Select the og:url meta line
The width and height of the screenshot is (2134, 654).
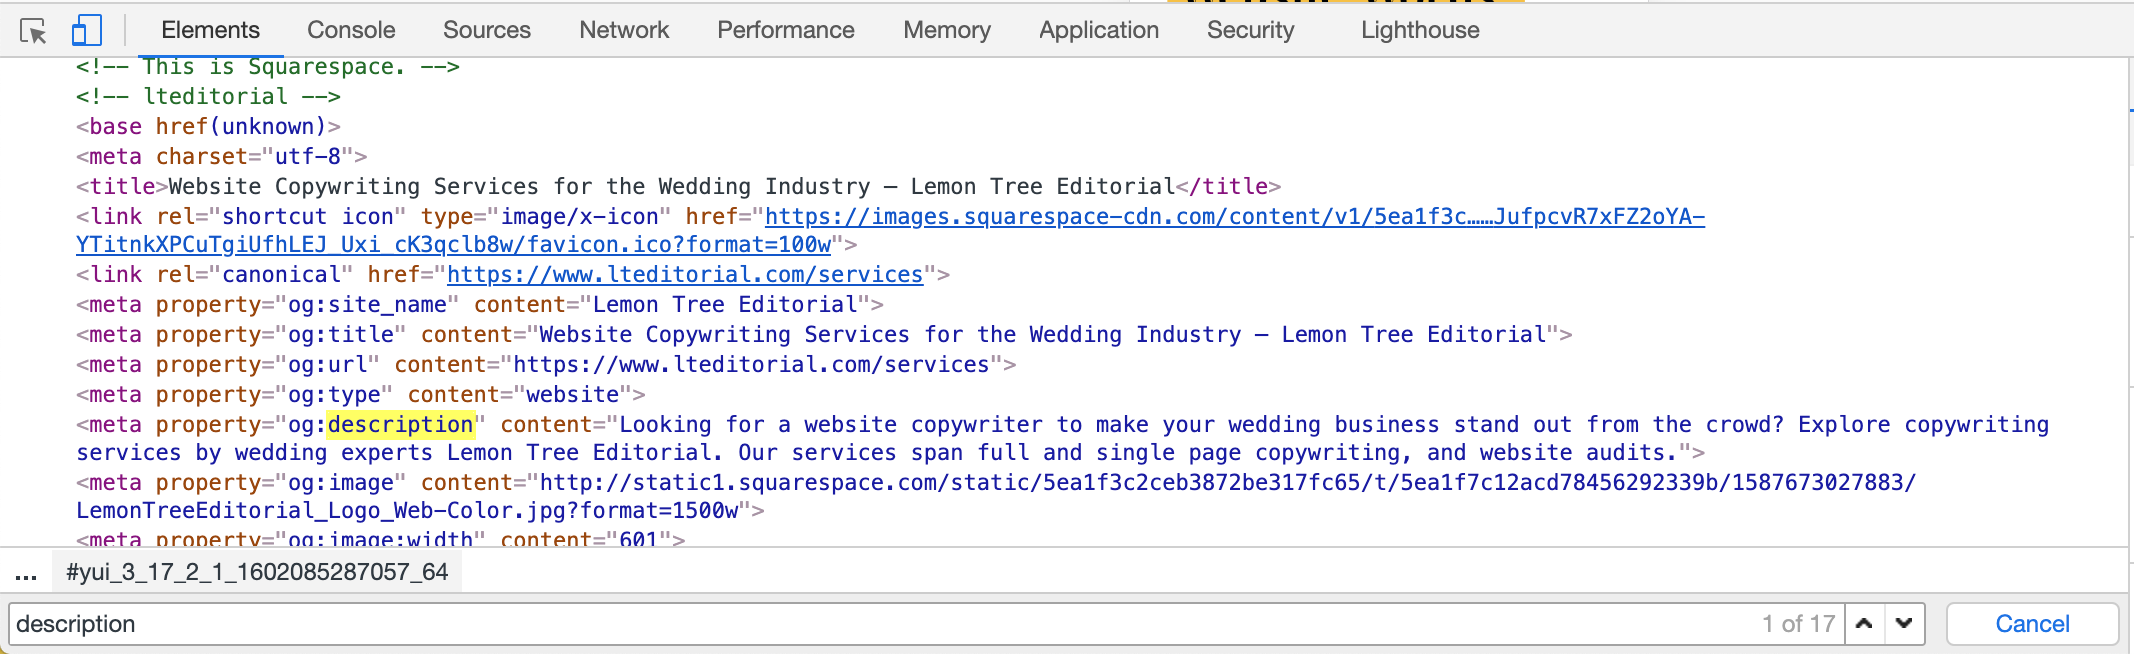pos(546,364)
